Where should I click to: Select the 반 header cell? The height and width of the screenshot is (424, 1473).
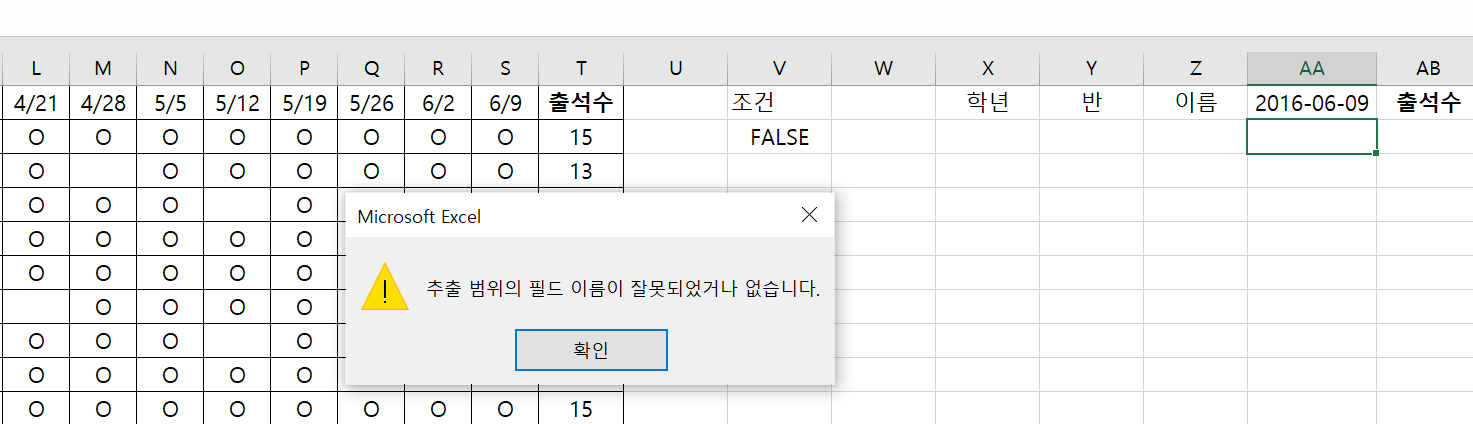pyautogui.click(x=1091, y=103)
